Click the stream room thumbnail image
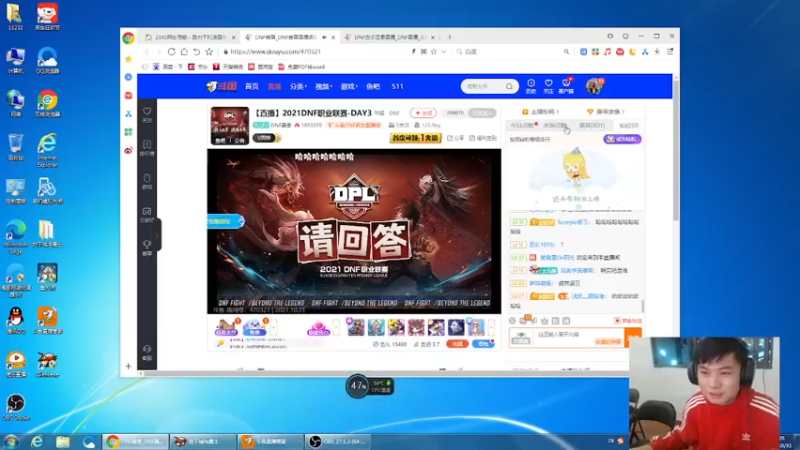800x450 pixels. (x=230, y=125)
